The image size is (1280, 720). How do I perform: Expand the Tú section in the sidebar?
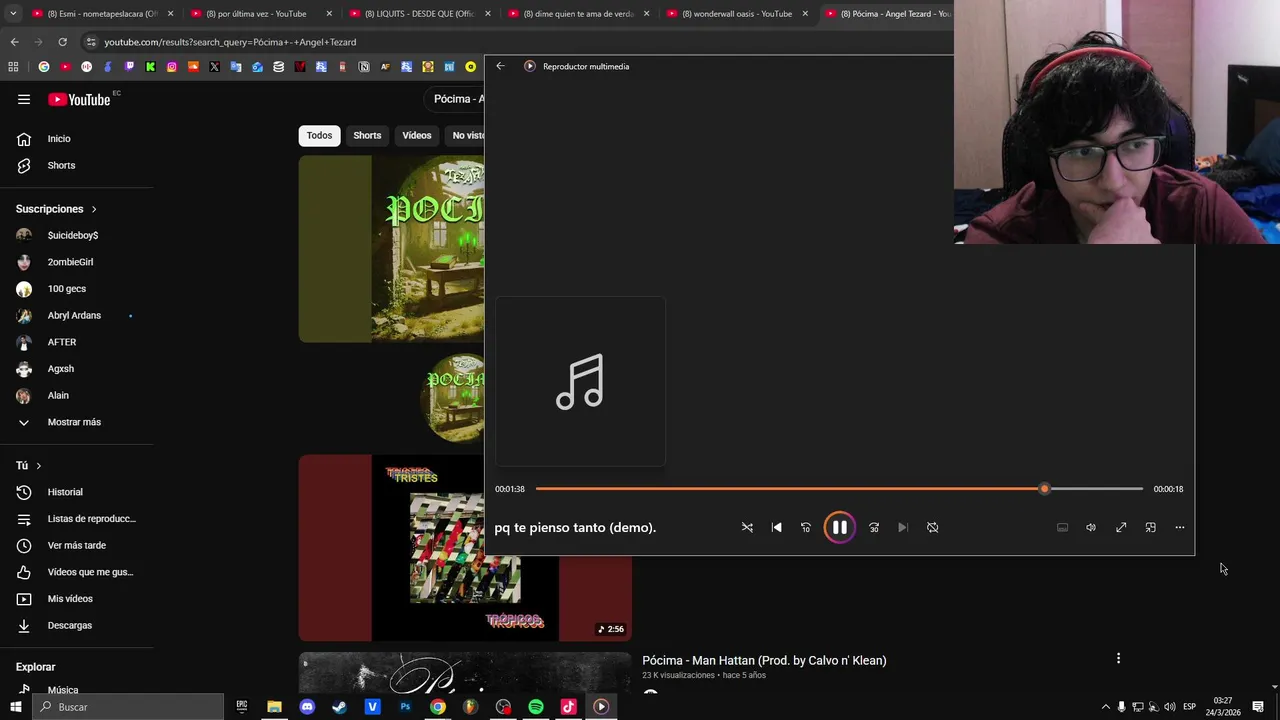tap(28, 466)
